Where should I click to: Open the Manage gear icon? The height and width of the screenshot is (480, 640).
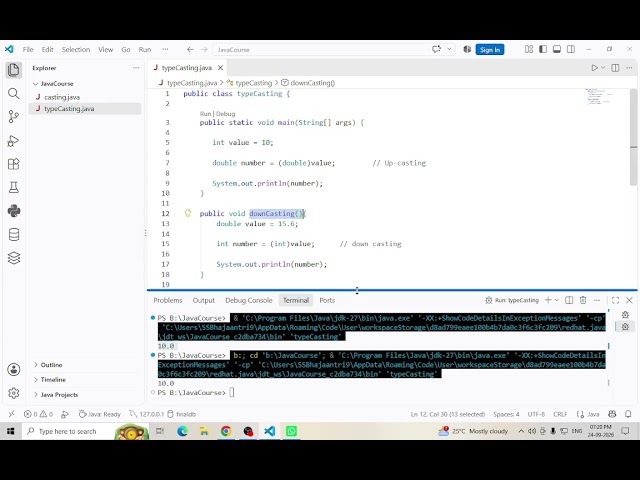[13, 393]
